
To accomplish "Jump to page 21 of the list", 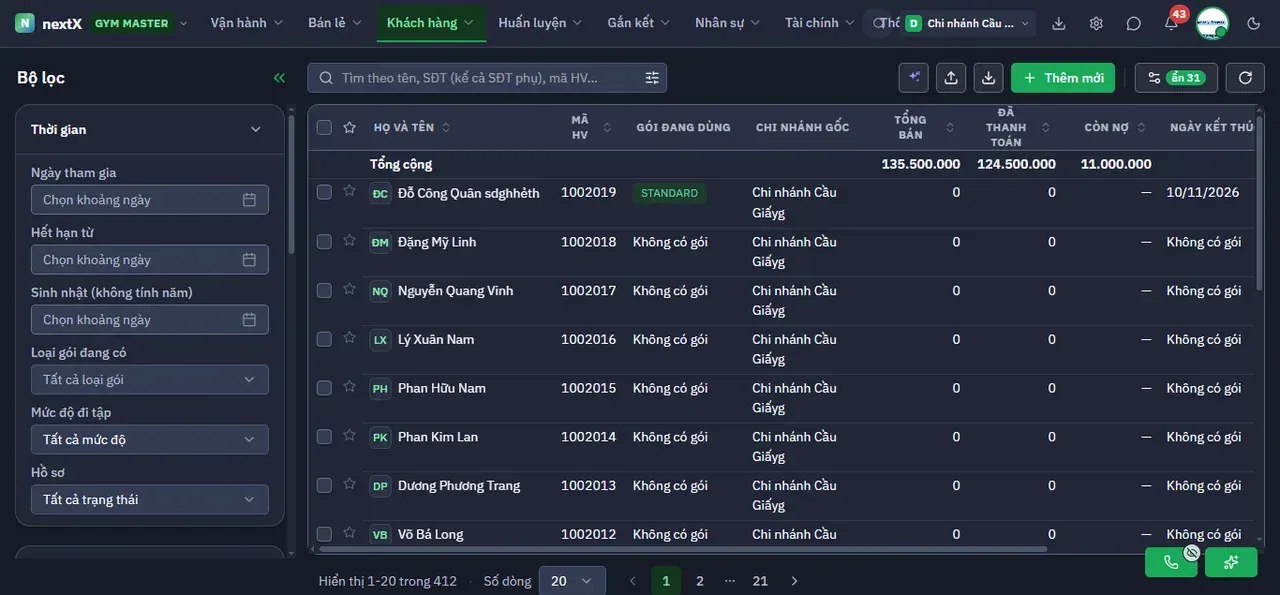I will coord(760,581).
